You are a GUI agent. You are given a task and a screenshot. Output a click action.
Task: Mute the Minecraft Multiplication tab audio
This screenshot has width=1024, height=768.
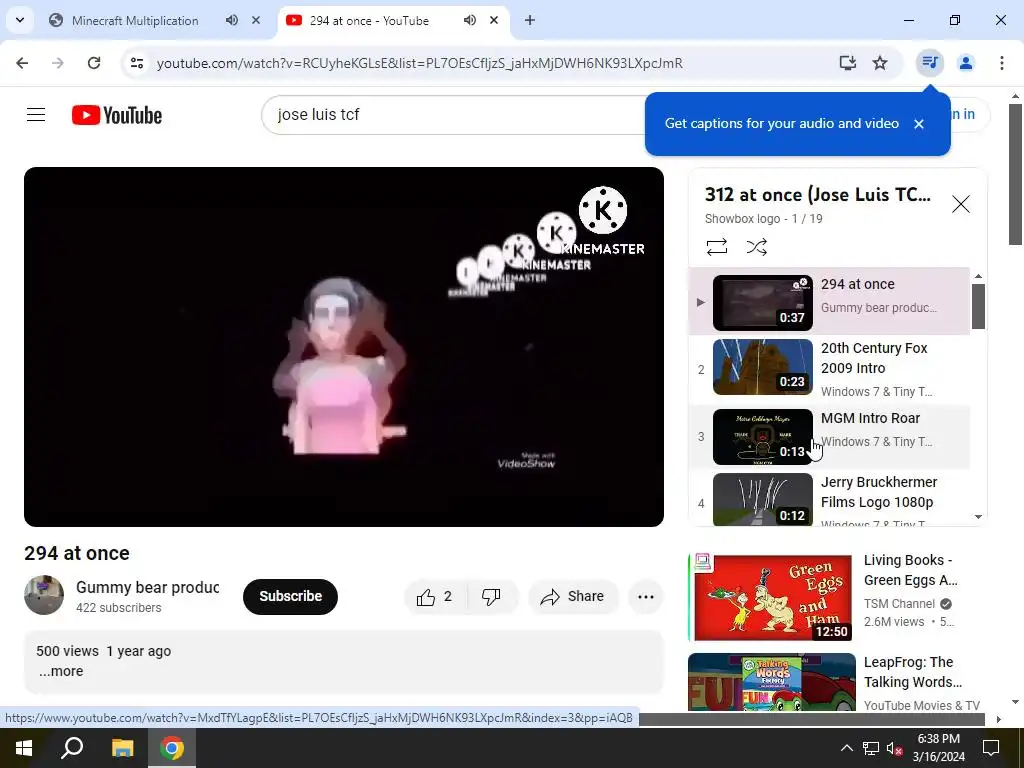(x=232, y=20)
